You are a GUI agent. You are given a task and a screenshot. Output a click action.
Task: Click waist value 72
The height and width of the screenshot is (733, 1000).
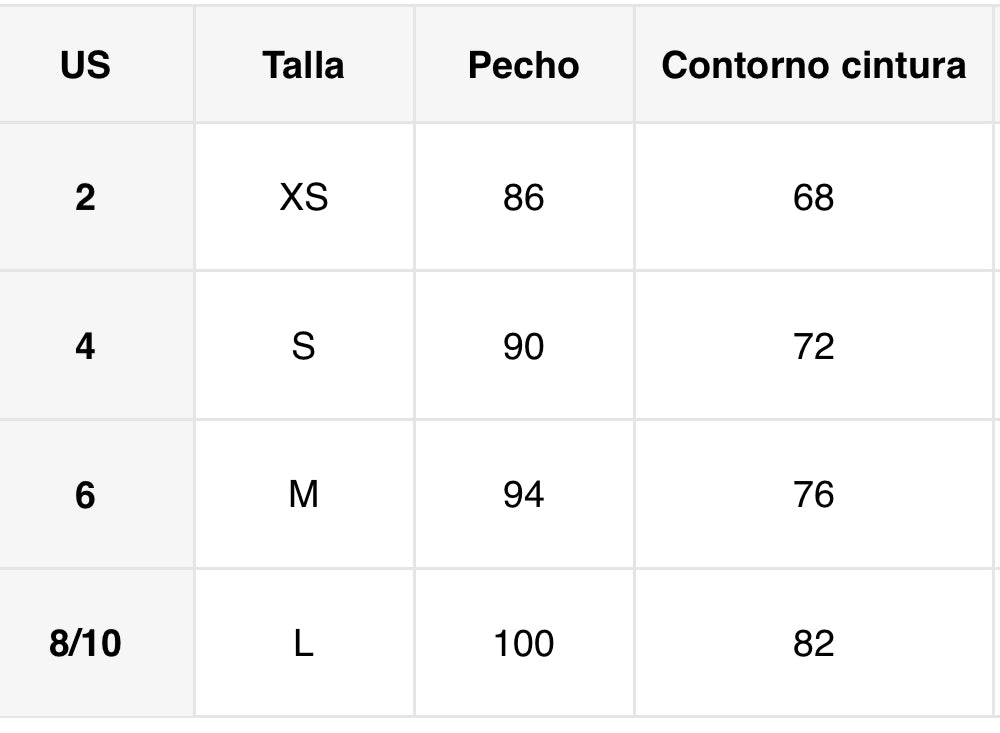pyautogui.click(x=813, y=346)
